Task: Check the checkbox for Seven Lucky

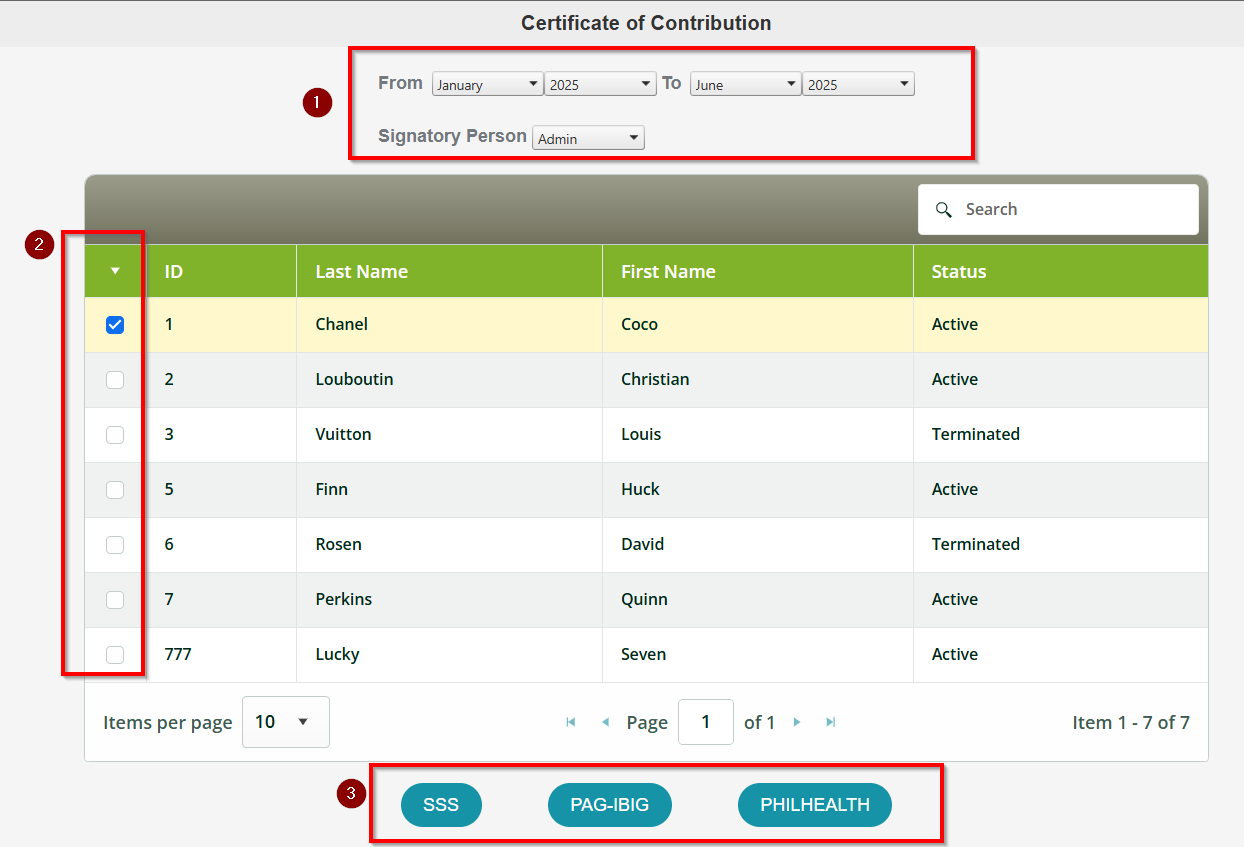Action: tap(115, 654)
